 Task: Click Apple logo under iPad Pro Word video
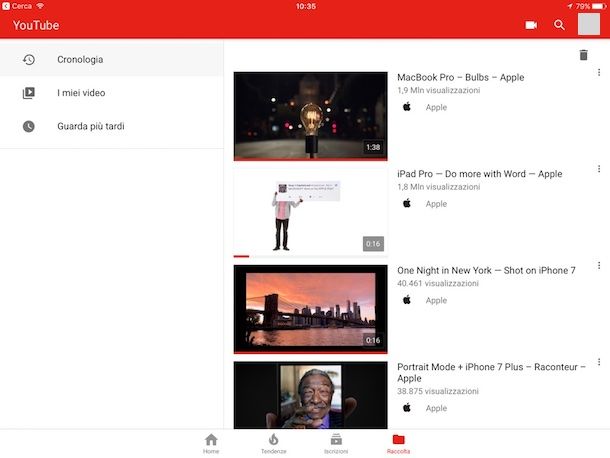(407, 203)
